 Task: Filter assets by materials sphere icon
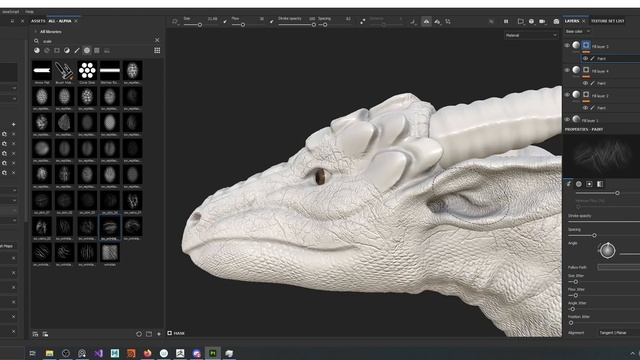coord(37,50)
